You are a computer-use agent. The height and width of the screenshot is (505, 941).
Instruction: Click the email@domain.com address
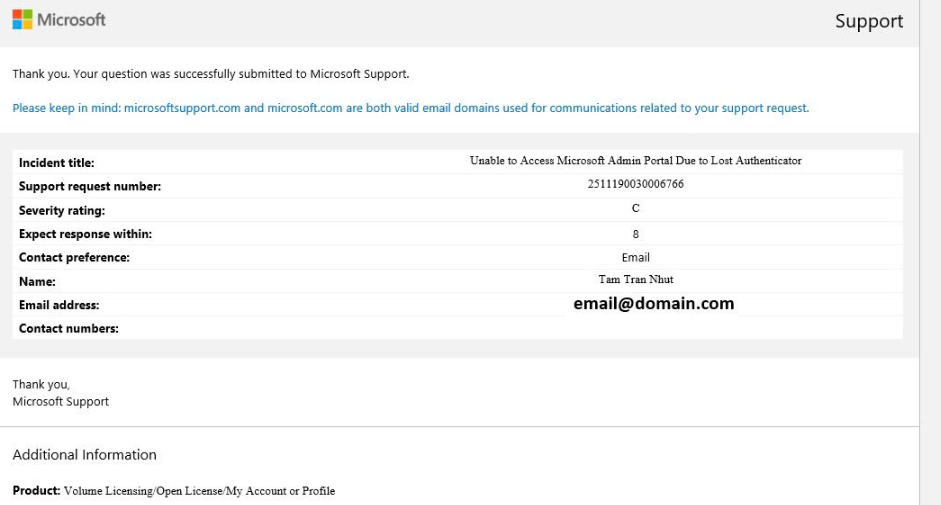point(654,303)
